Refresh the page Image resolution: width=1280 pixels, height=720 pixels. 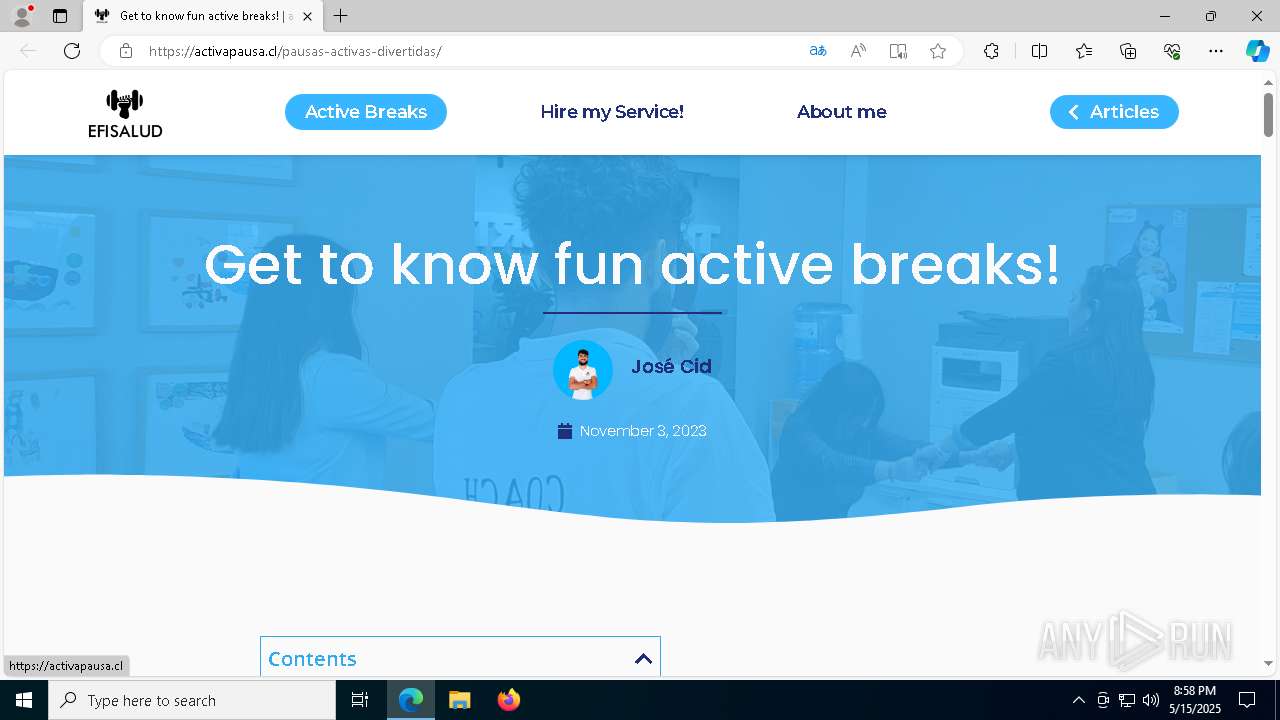tap(72, 51)
